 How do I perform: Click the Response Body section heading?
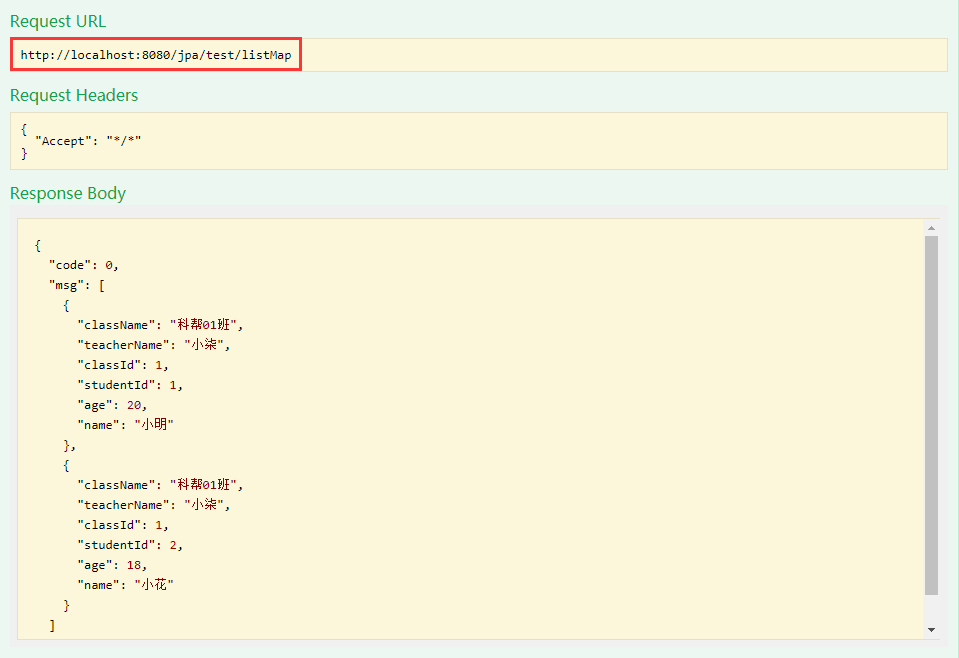(x=67, y=193)
